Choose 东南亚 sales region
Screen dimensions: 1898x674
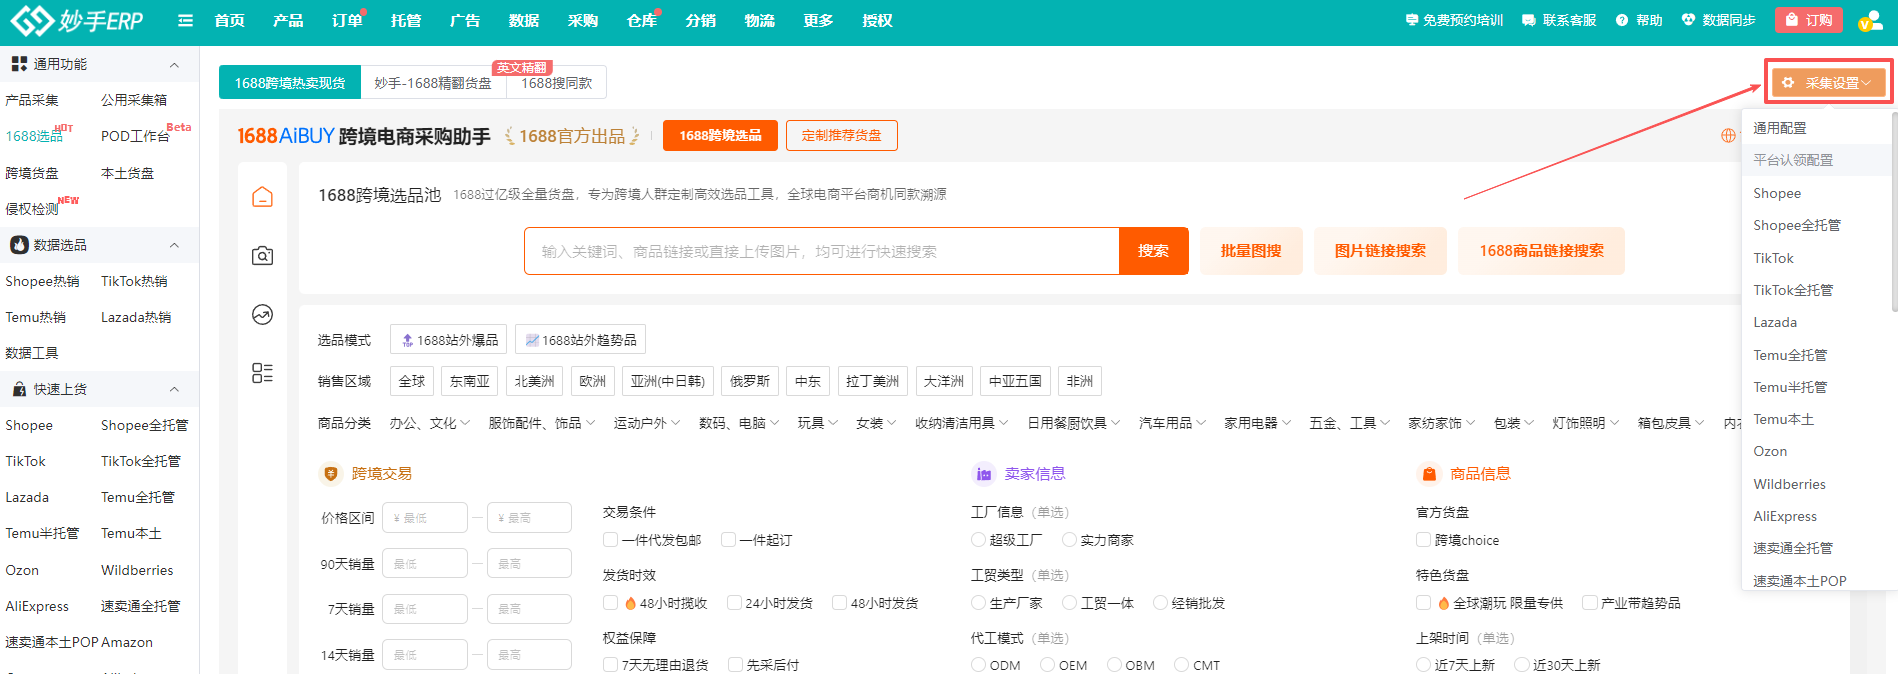[470, 381]
